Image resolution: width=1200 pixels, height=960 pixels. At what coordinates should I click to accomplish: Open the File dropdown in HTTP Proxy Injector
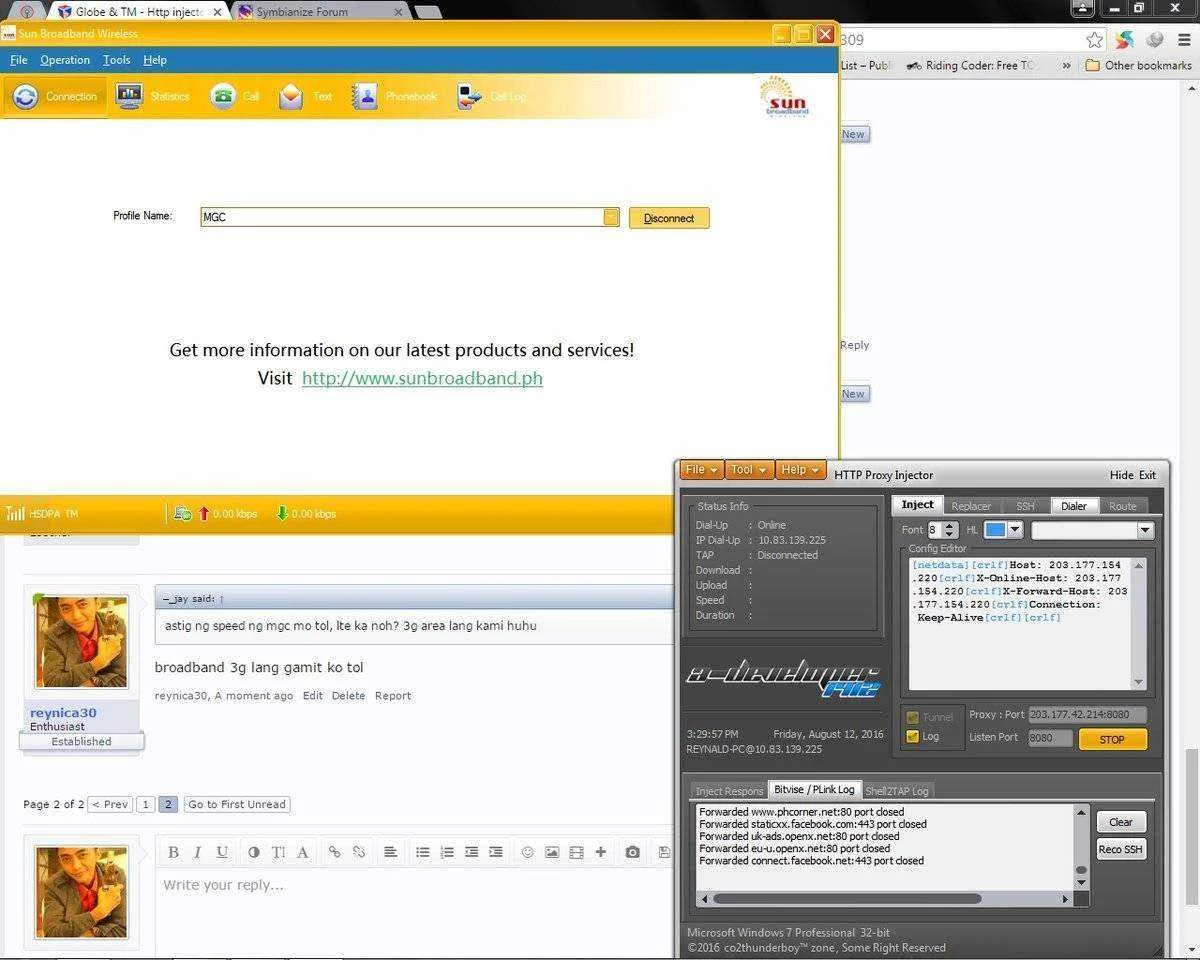tap(701, 470)
